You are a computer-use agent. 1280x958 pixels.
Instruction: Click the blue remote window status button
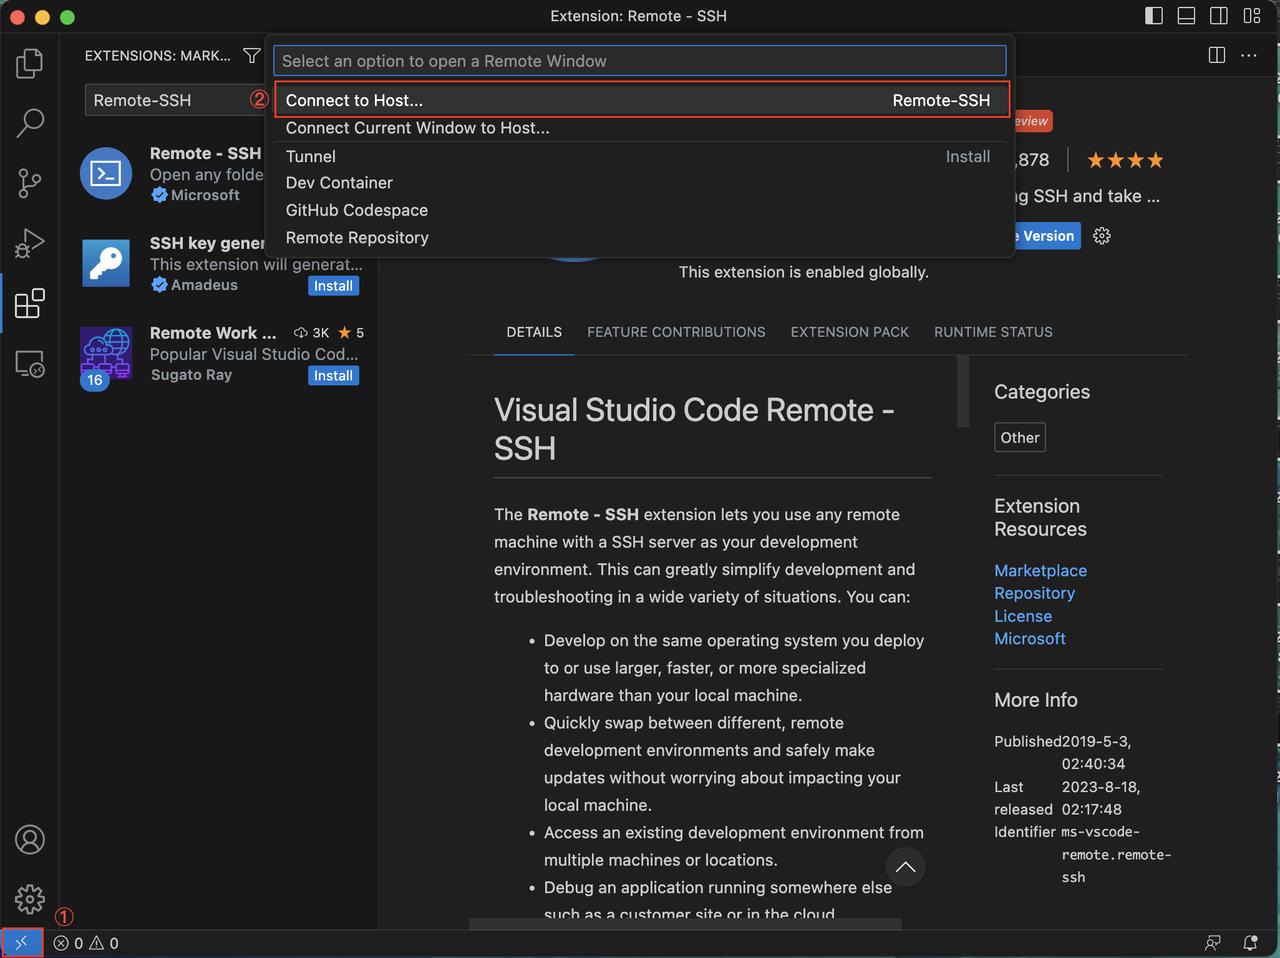[22, 943]
